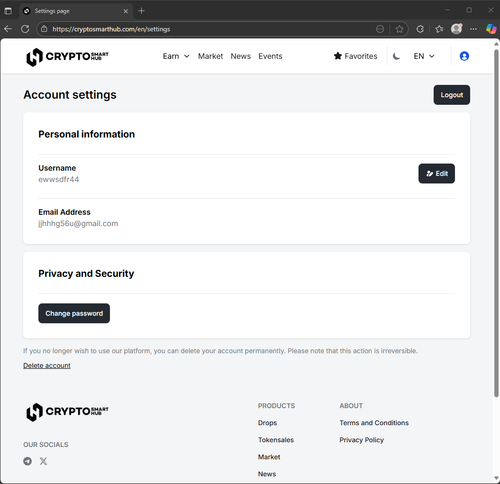
Task: Open the Telegram social icon in footer
Action: click(28, 461)
